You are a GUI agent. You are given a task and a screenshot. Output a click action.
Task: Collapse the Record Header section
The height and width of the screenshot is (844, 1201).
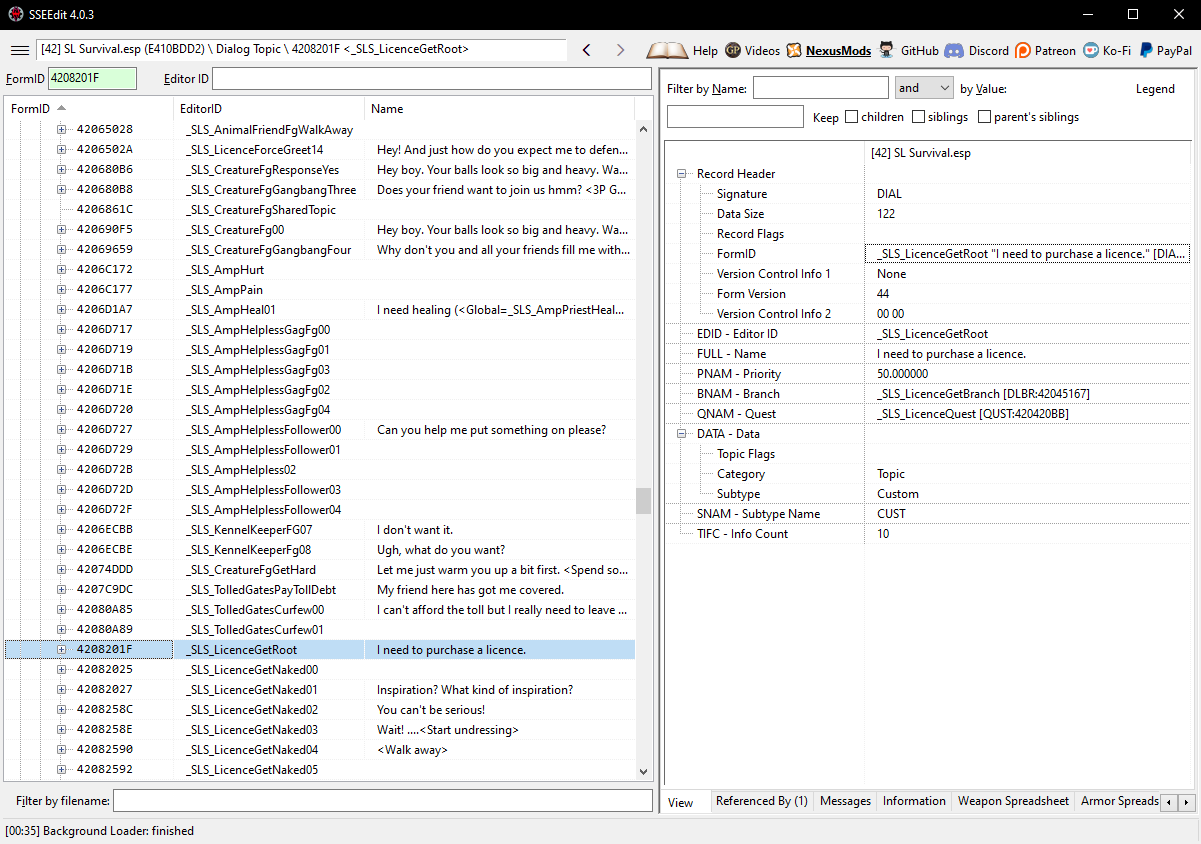(x=683, y=174)
